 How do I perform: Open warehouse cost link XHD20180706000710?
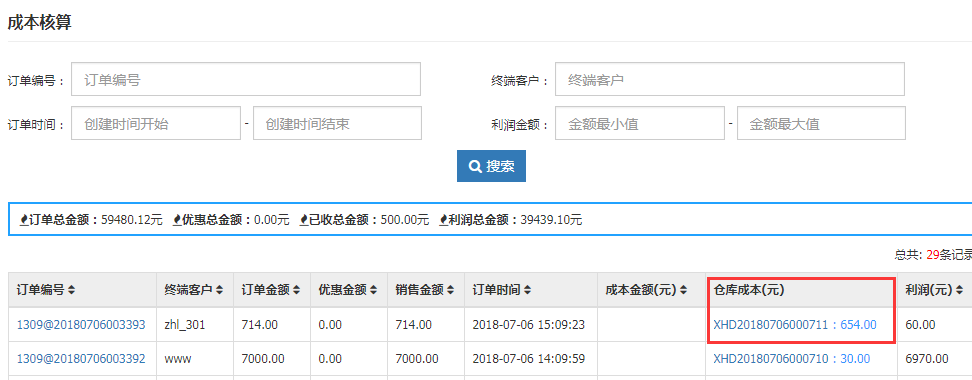(x=792, y=358)
